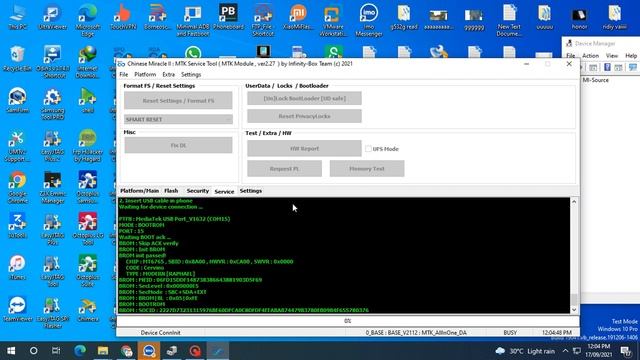Click the log scrollbar down arrow
This screenshot has height=360, width=640.
(x=574, y=309)
